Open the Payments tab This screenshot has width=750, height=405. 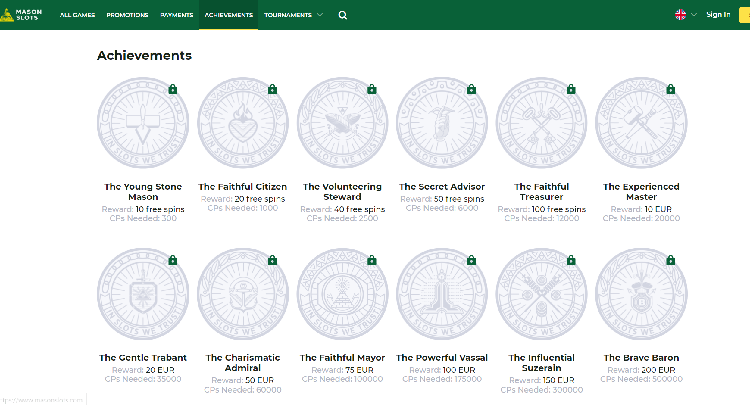pos(176,15)
